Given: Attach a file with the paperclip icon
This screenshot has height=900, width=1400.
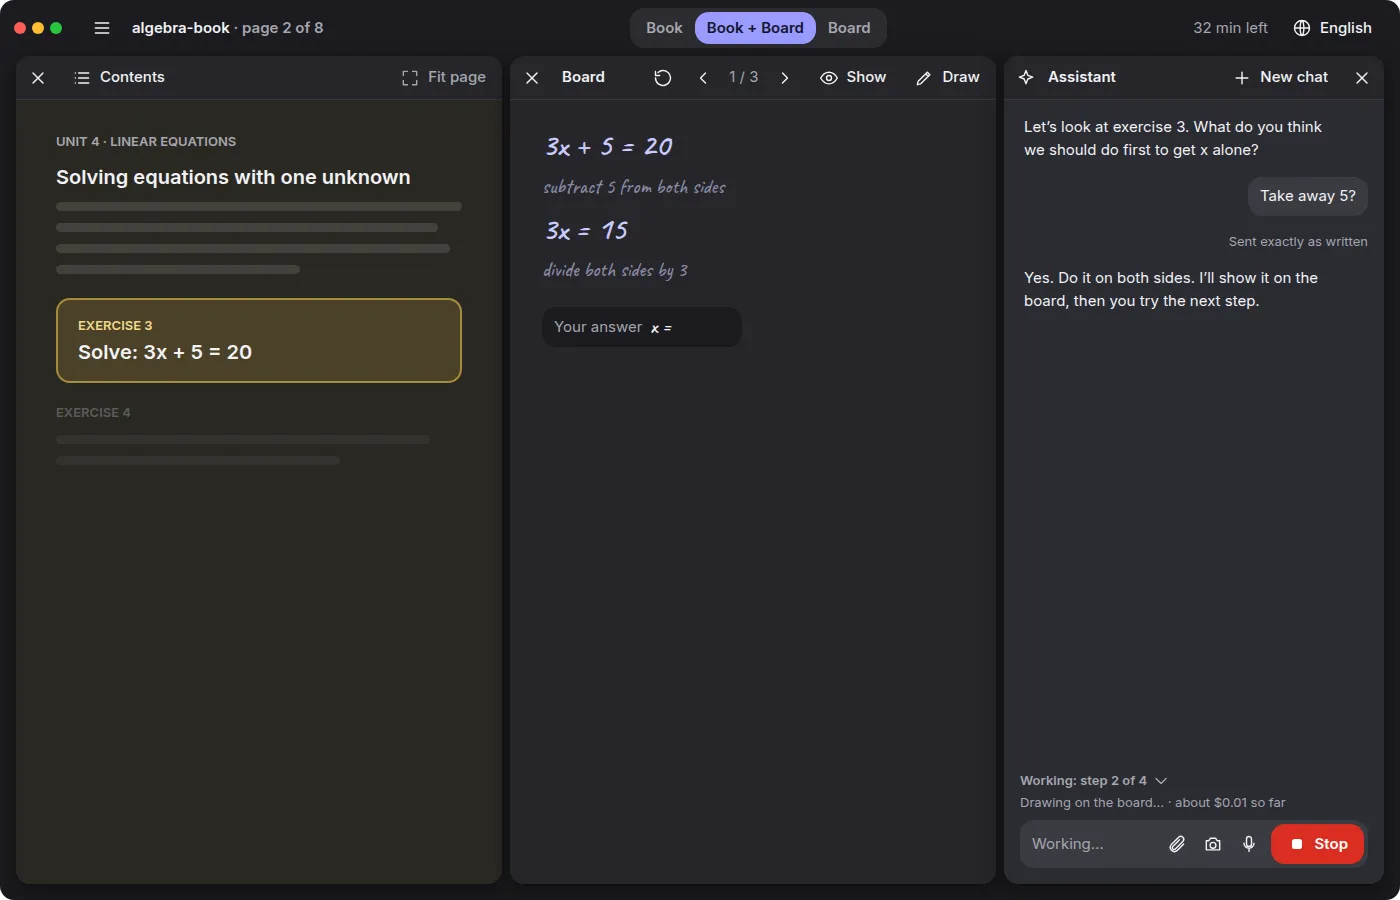Looking at the screenshot, I should click(1177, 844).
